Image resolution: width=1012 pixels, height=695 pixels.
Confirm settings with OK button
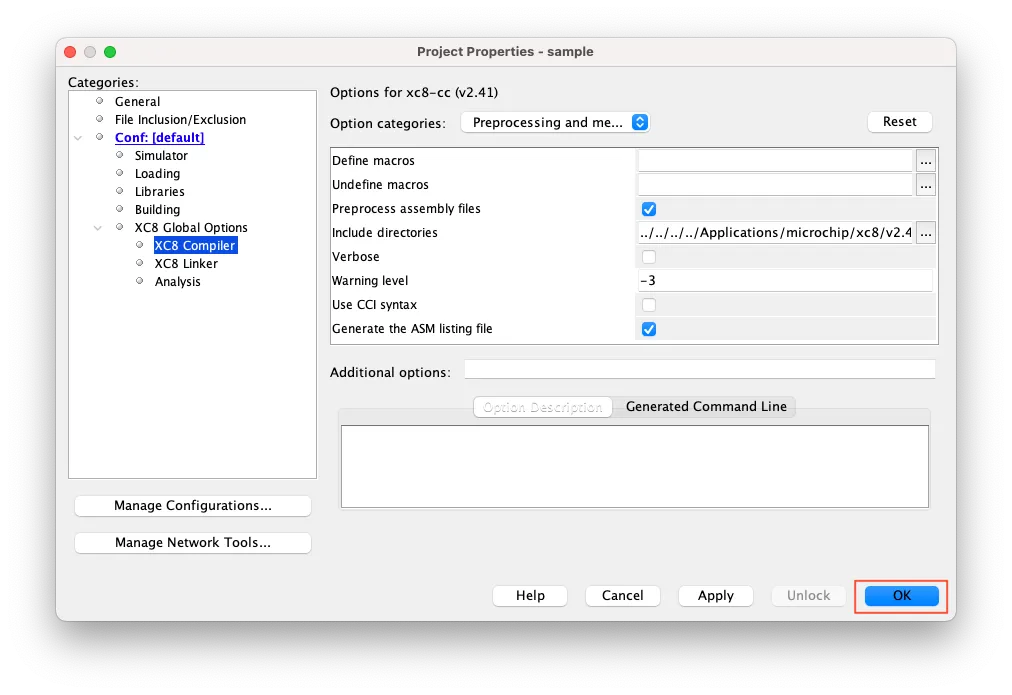[x=901, y=596]
